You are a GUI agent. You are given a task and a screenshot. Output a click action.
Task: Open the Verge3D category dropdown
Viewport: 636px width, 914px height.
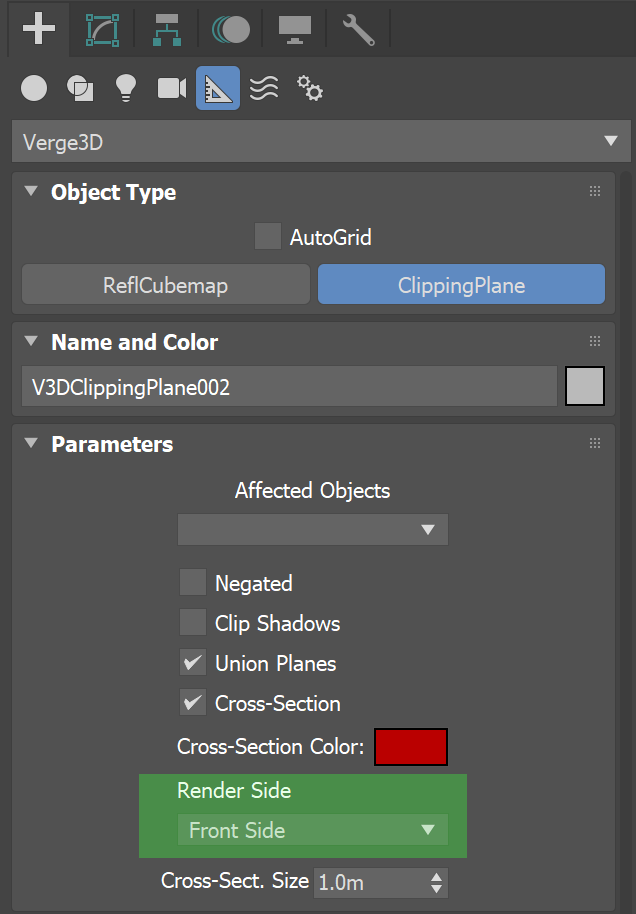321,142
